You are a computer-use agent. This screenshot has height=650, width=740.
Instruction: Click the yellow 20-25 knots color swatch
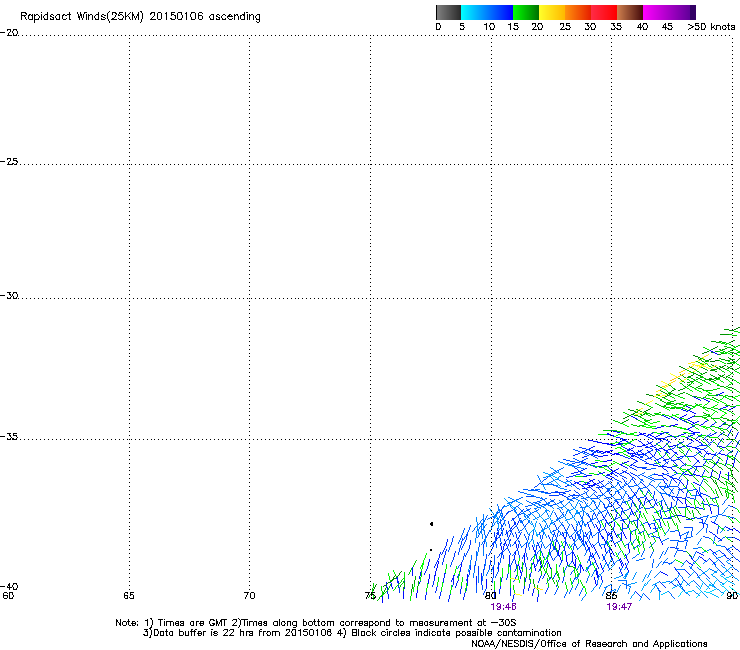[x=552, y=12]
